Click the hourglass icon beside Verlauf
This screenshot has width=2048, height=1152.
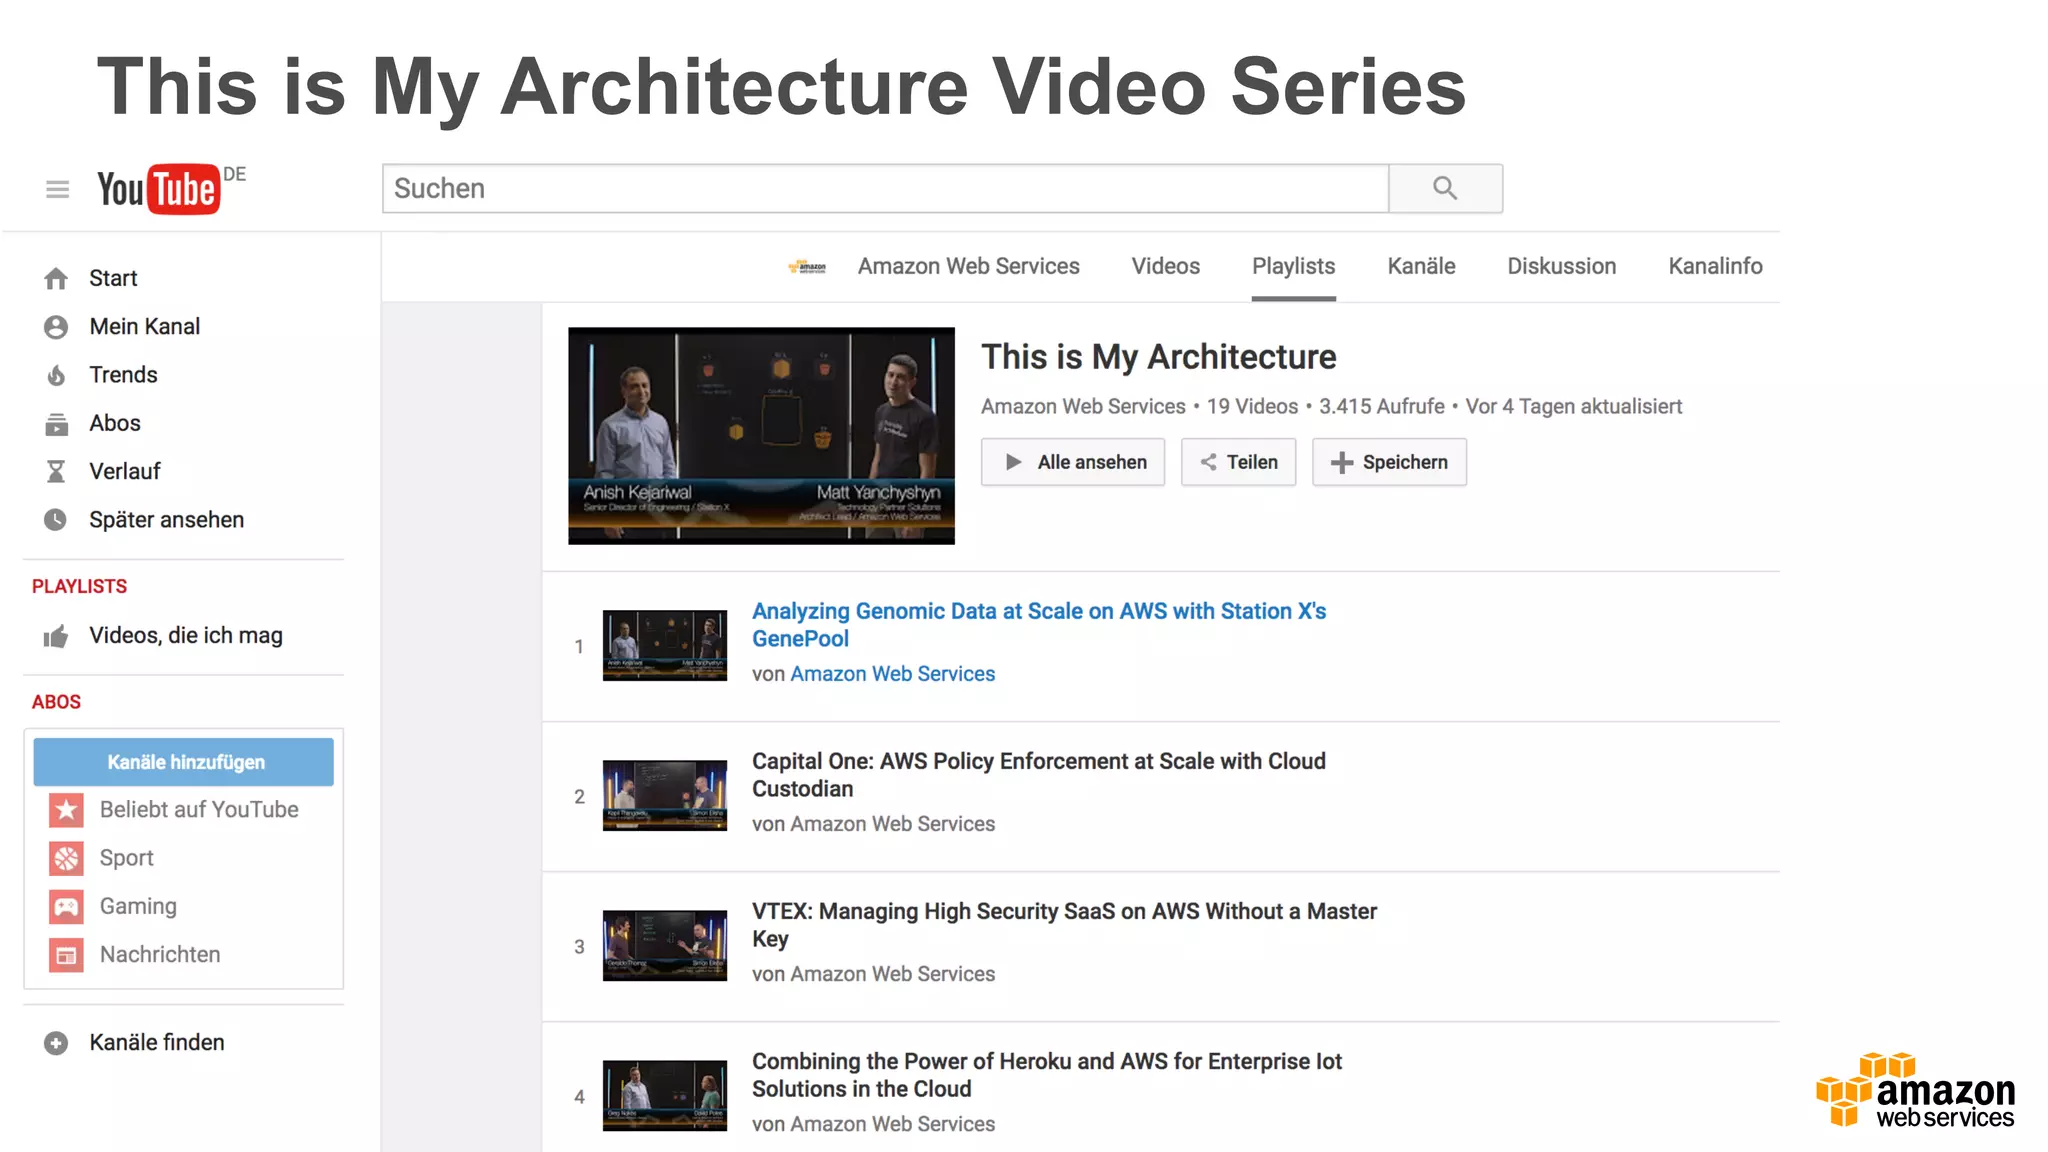(x=56, y=471)
